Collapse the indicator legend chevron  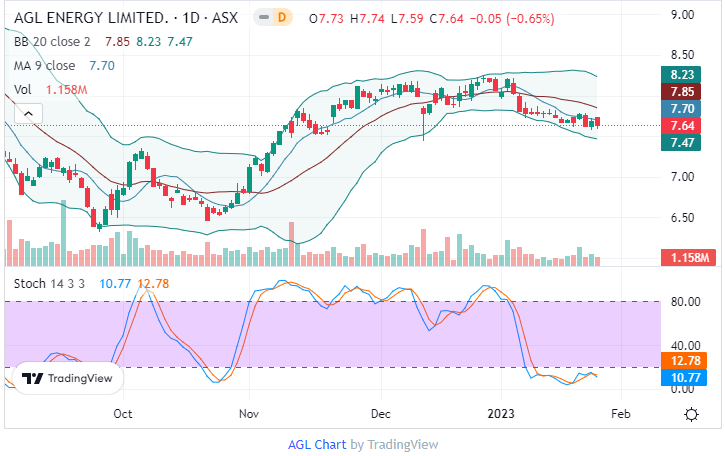pyautogui.click(x=28, y=112)
